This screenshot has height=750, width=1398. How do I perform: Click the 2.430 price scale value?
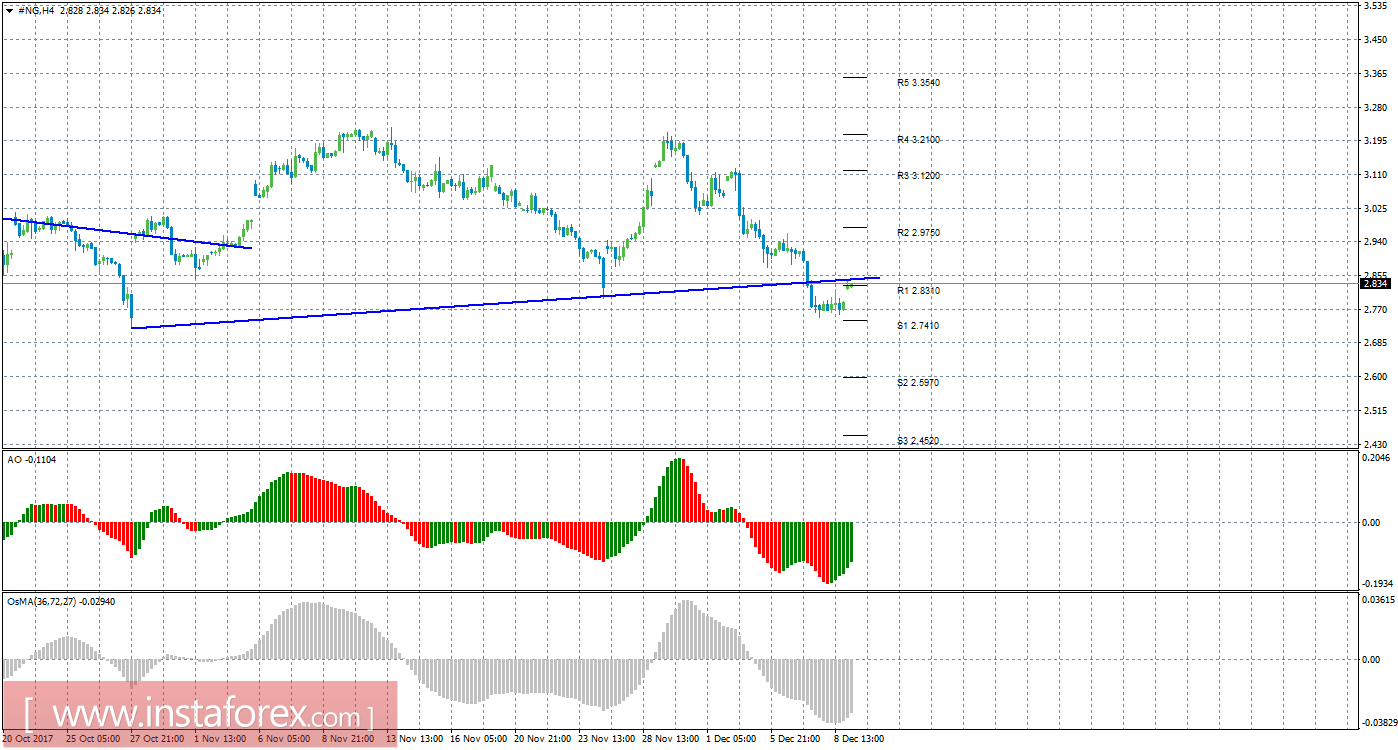coord(1375,445)
